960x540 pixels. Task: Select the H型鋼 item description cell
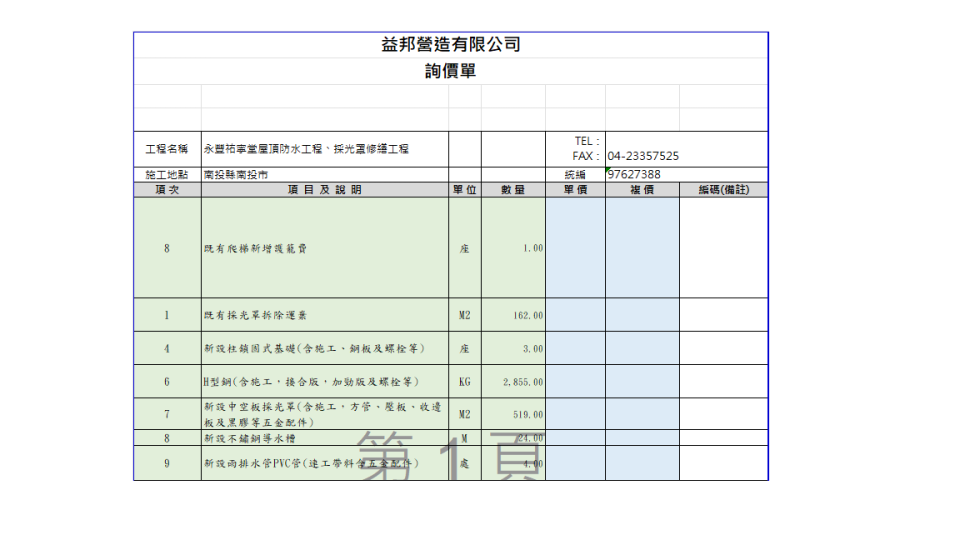point(324,381)
